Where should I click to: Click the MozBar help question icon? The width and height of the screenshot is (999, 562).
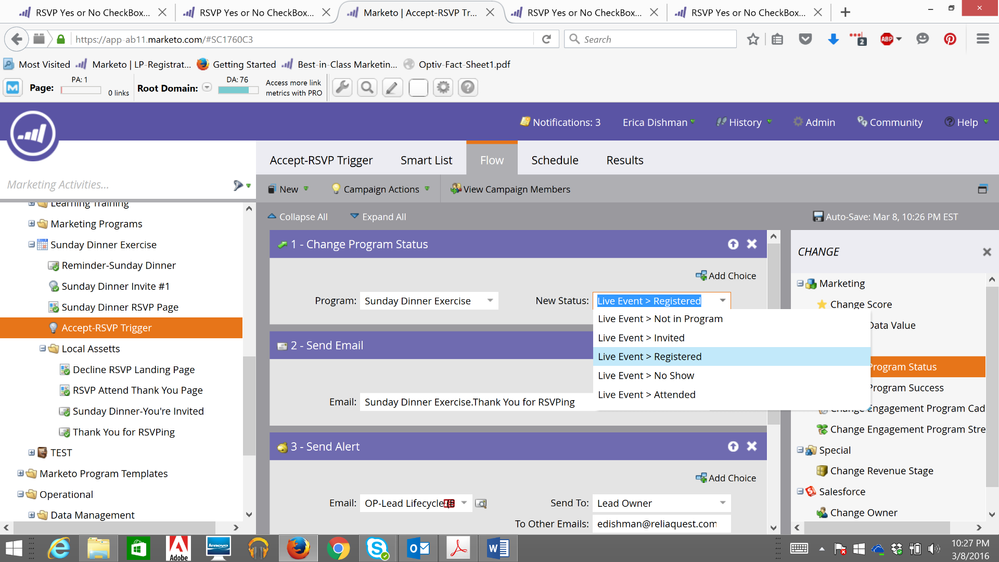coord(468,87)
